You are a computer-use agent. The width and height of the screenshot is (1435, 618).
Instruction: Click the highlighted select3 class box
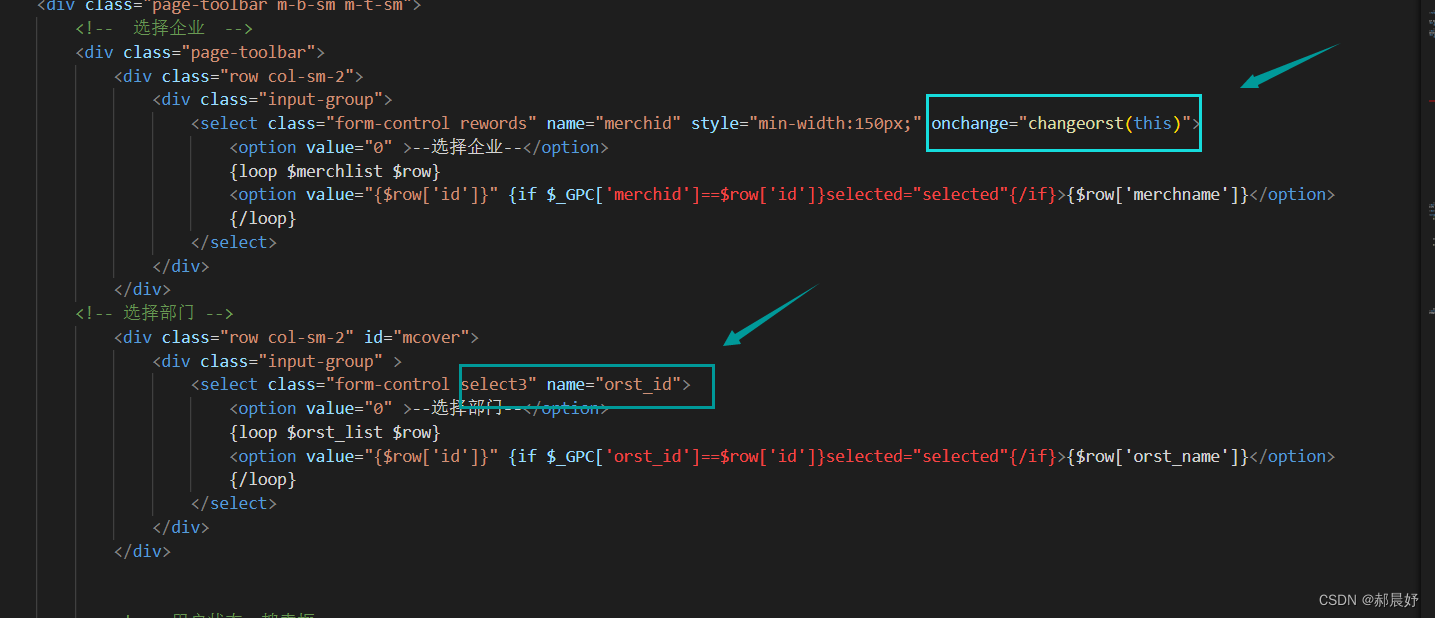(x=585, y=384)
